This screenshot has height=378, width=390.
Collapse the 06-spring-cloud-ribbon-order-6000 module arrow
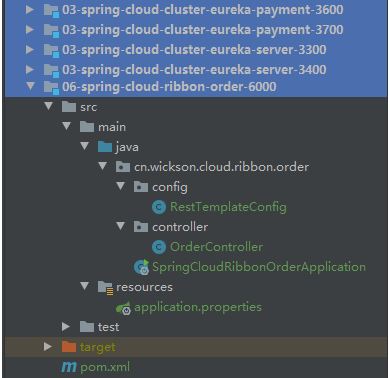31,86
